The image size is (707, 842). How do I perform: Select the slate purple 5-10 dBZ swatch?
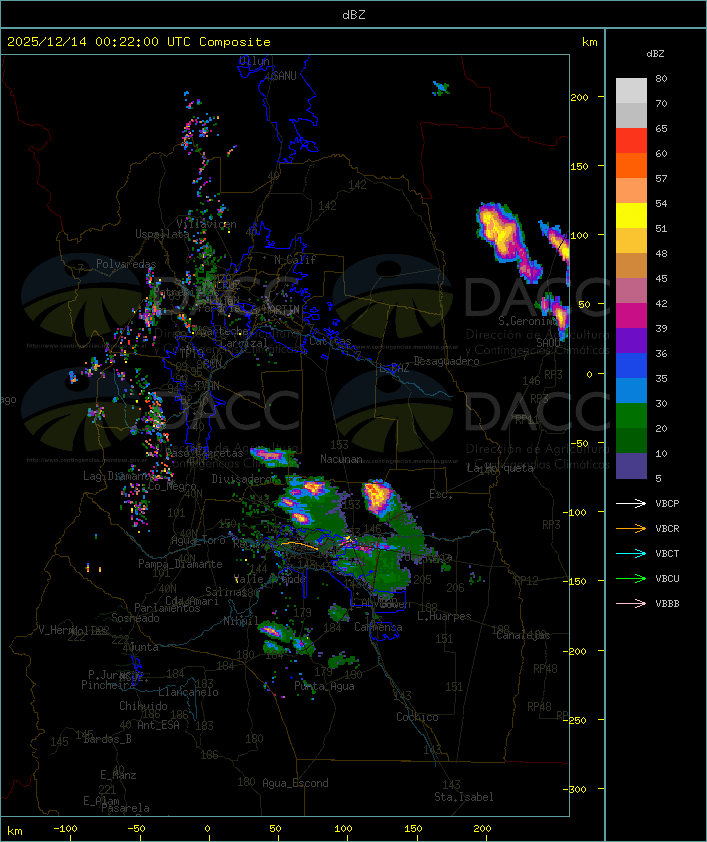[631, 466]
